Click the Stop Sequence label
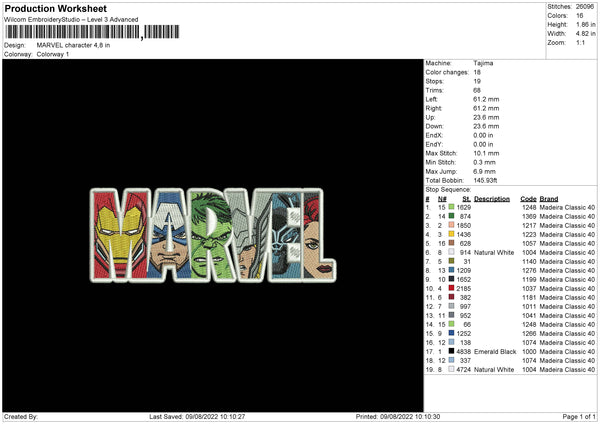Screen dimensions: 600x424 448,189
